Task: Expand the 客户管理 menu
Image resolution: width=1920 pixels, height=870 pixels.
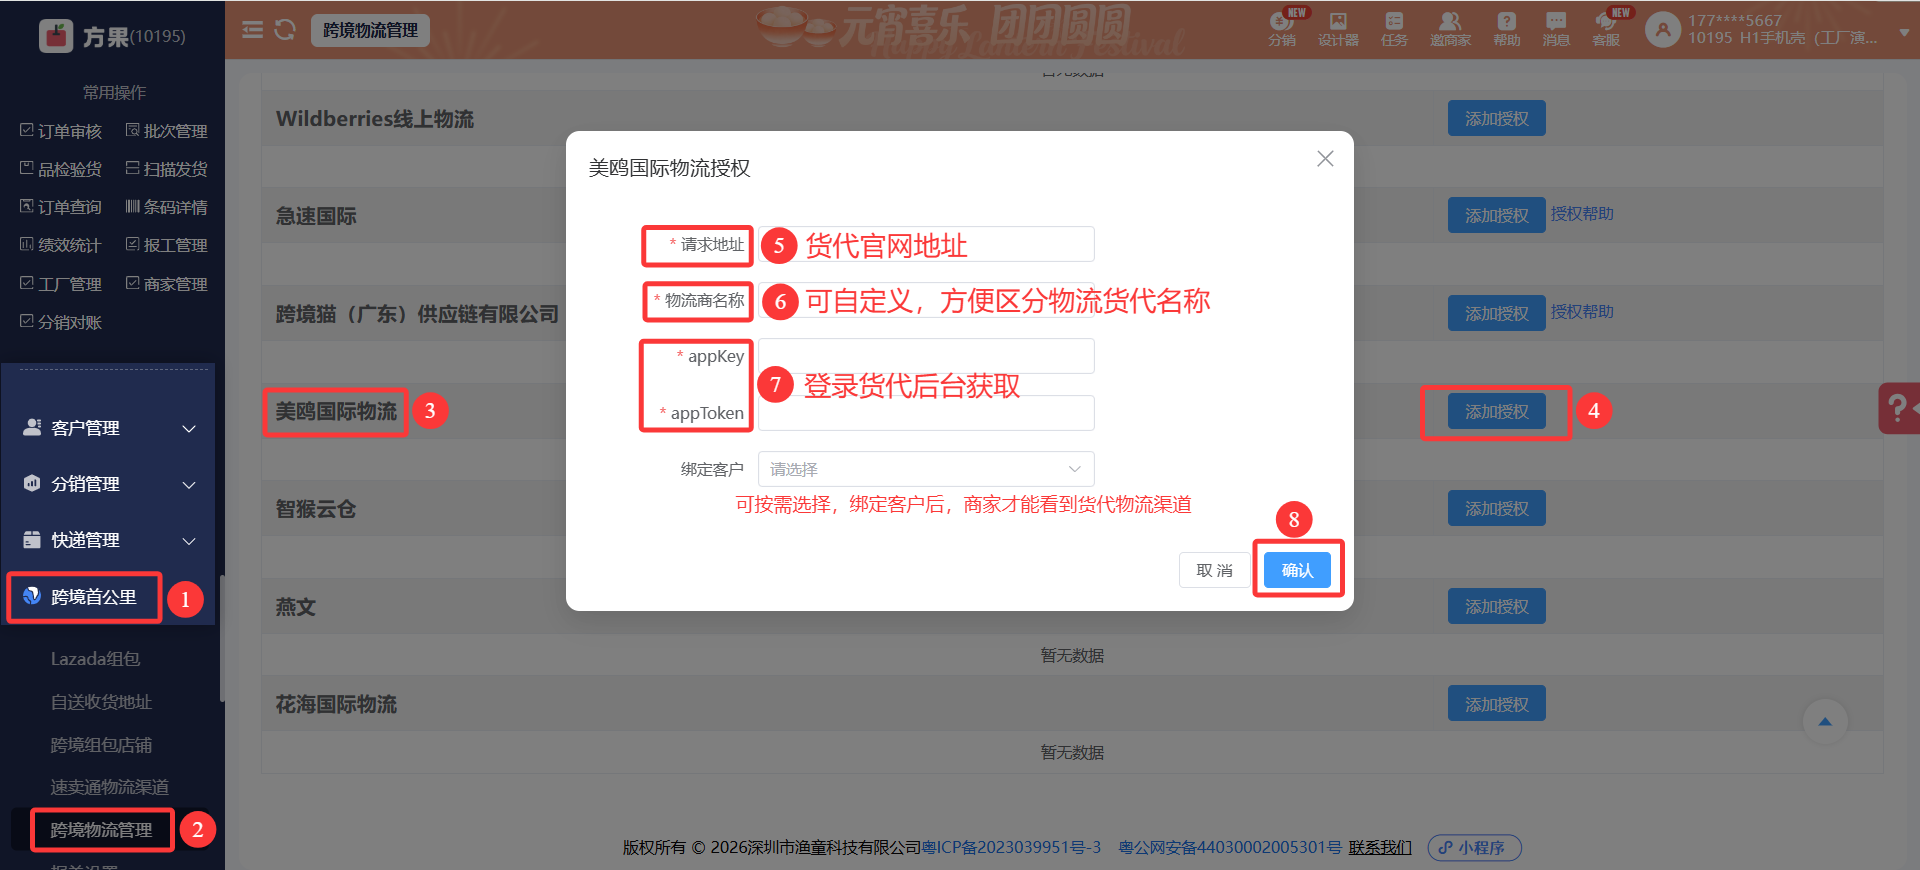Action: pyautogui.click(x=108, y=428)
